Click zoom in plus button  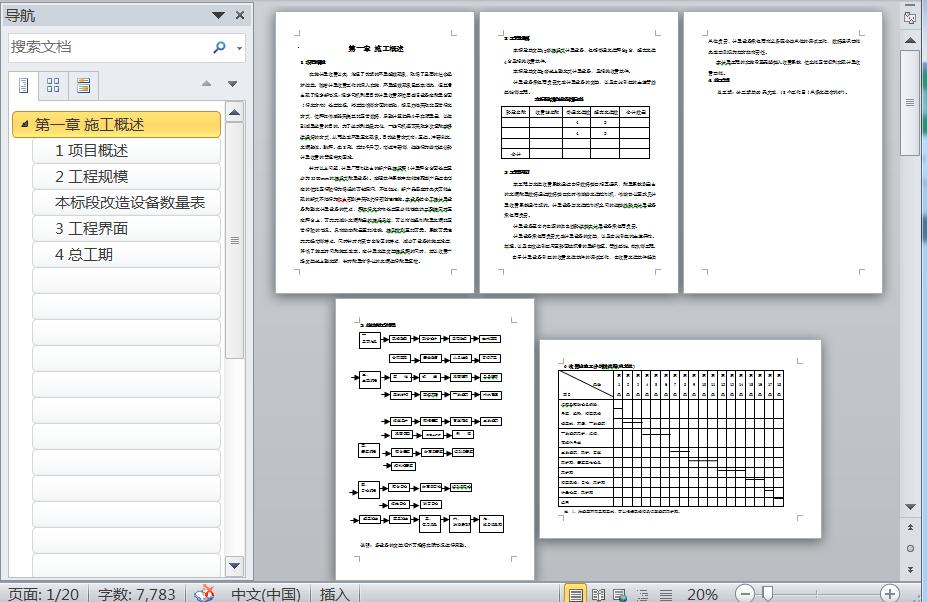[x=890, y=593]
